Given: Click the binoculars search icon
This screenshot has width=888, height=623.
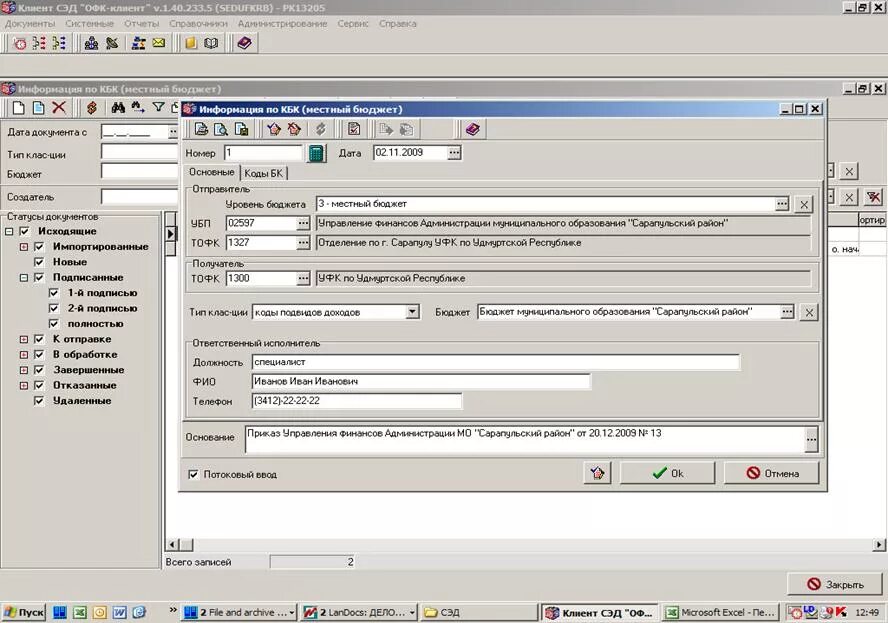Looking at the screenshot, I should (118, 108).
